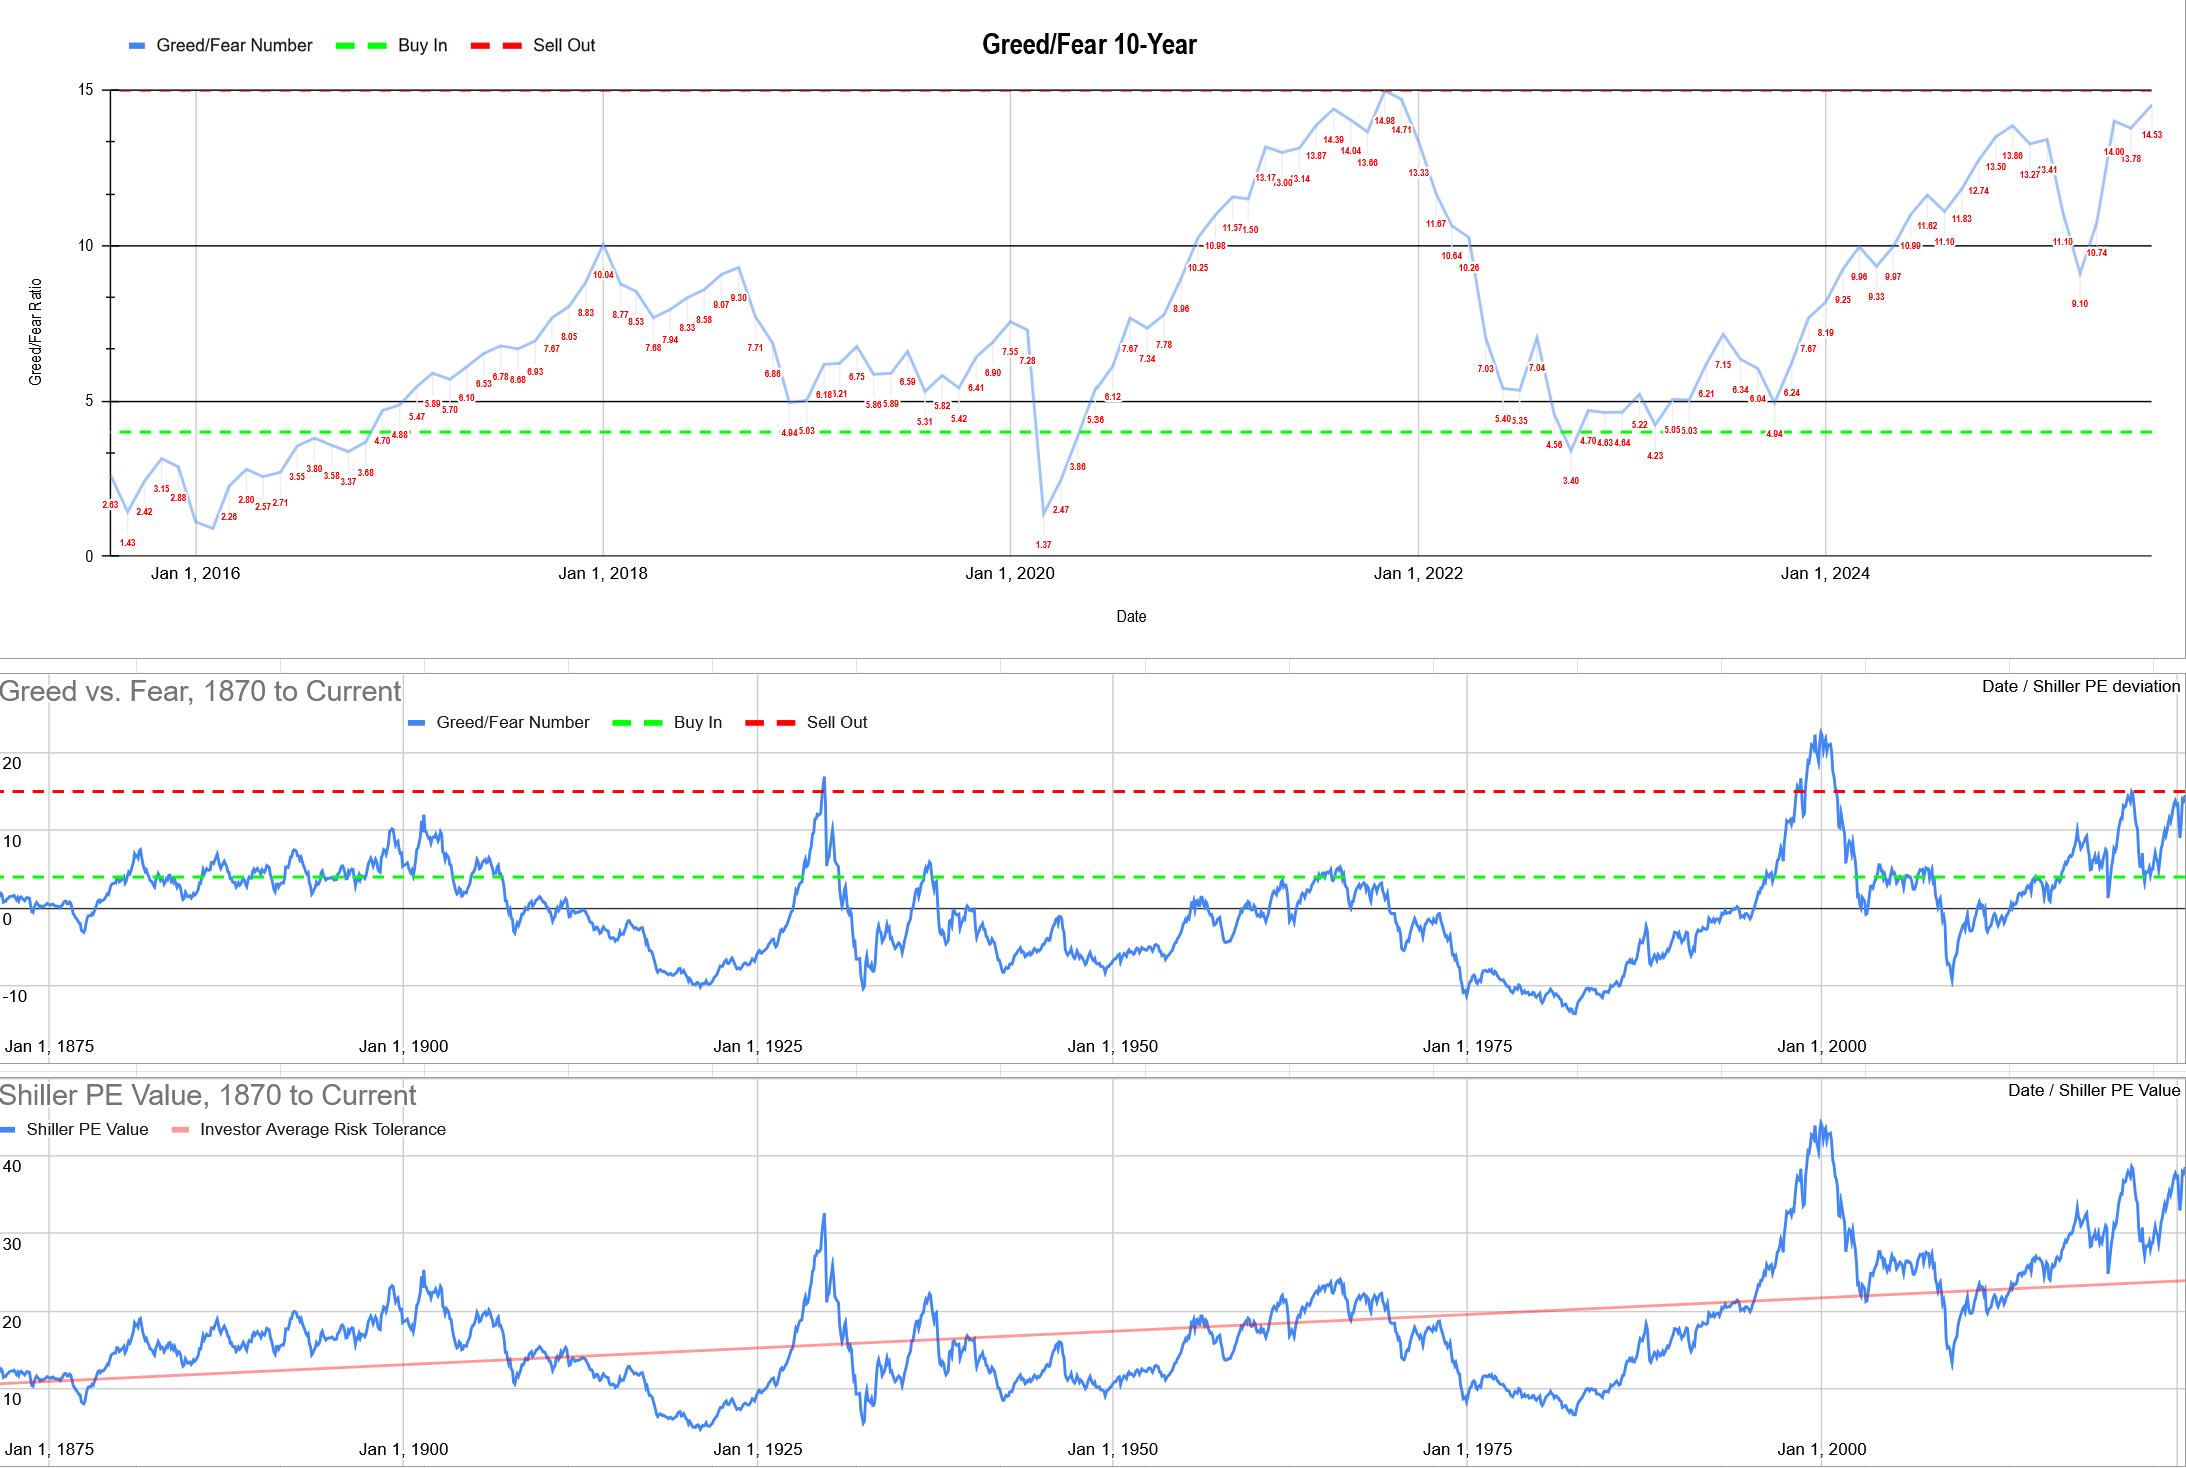Click the 40 tick on Shiller PE axis

click(x=12, y=1166)
